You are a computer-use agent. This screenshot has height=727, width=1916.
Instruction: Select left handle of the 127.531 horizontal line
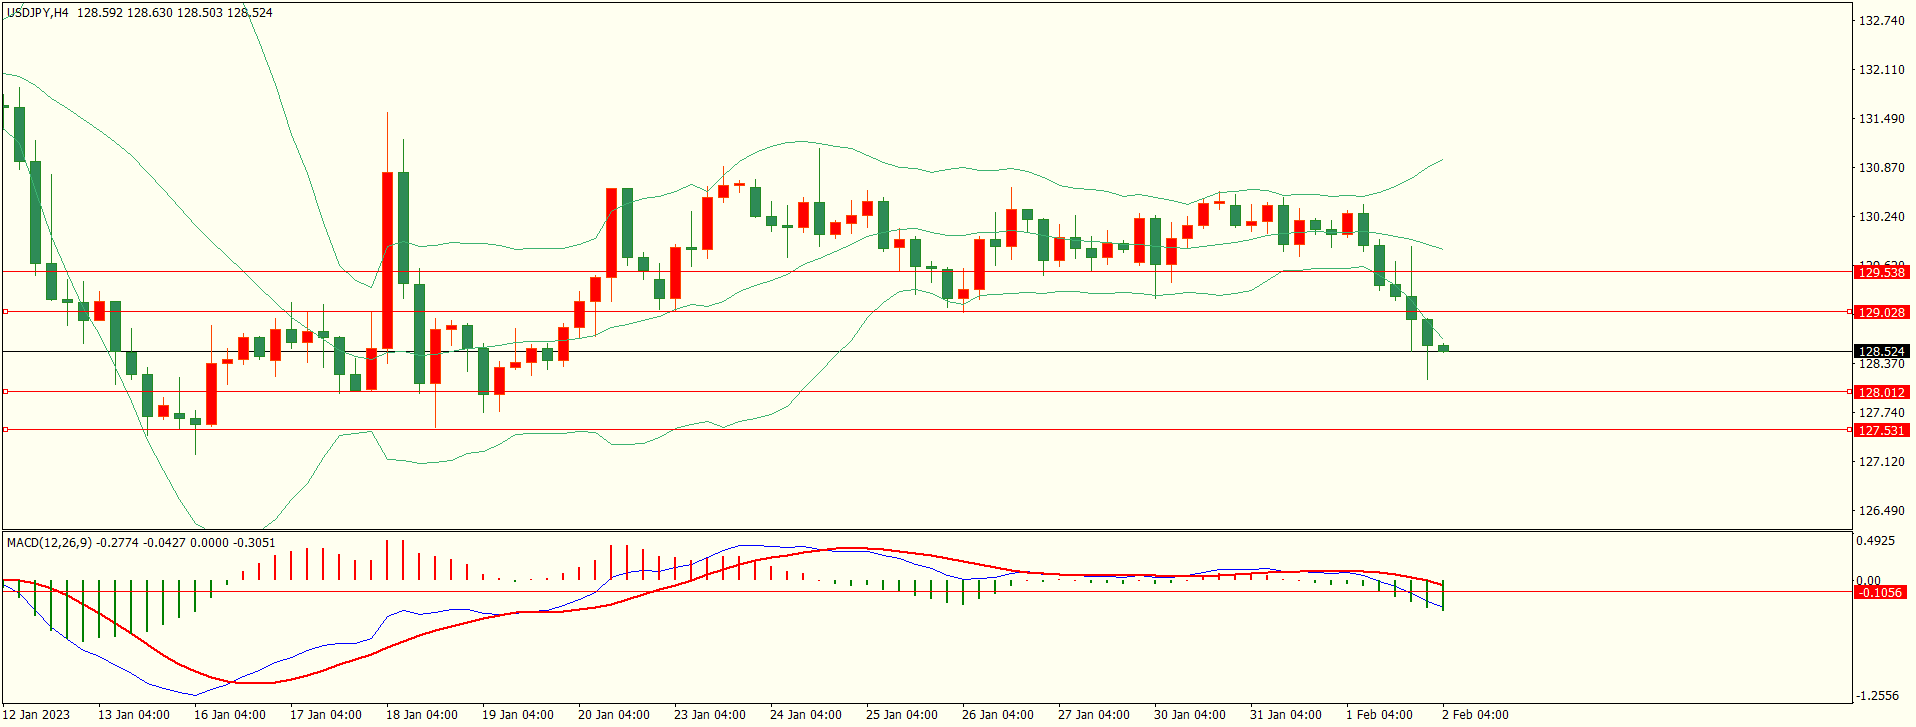coord(5,430)
